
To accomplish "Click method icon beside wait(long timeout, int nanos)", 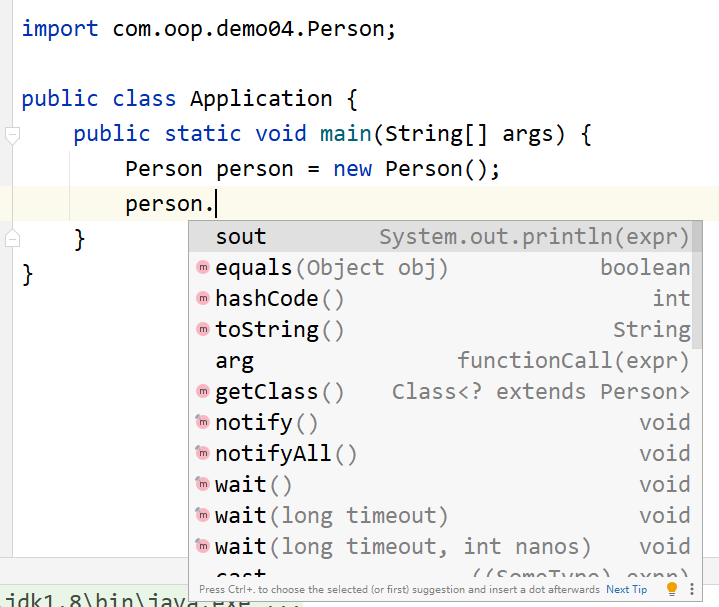I will tap(203, 546).
